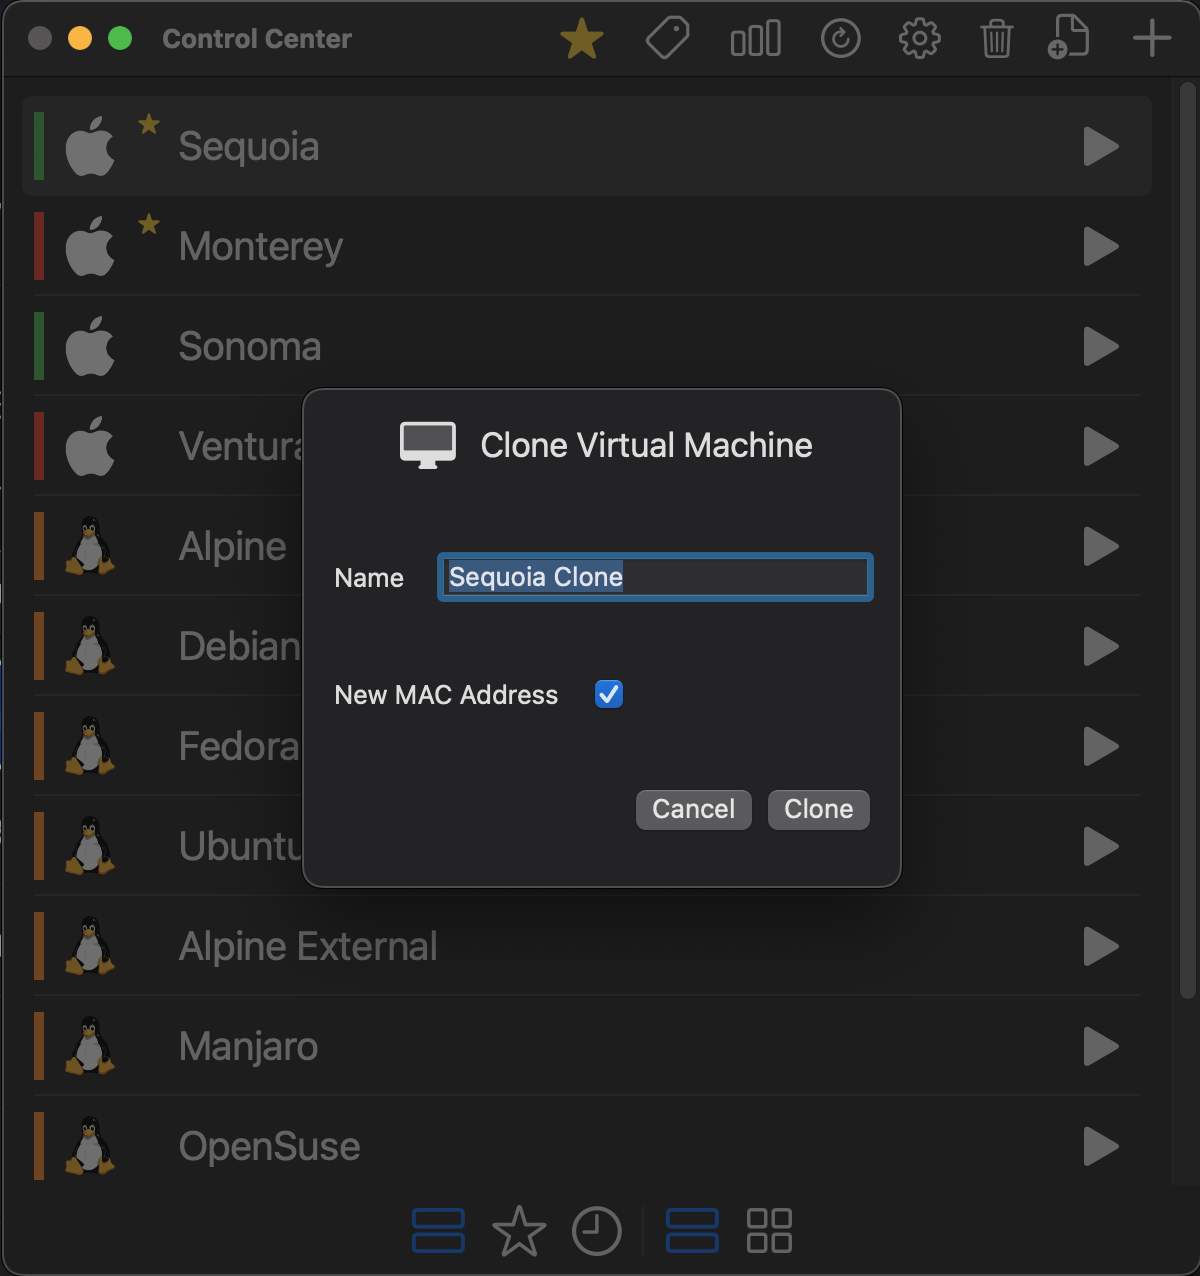
Task: Open the tag toolbar icon
Action: point(668,39)
